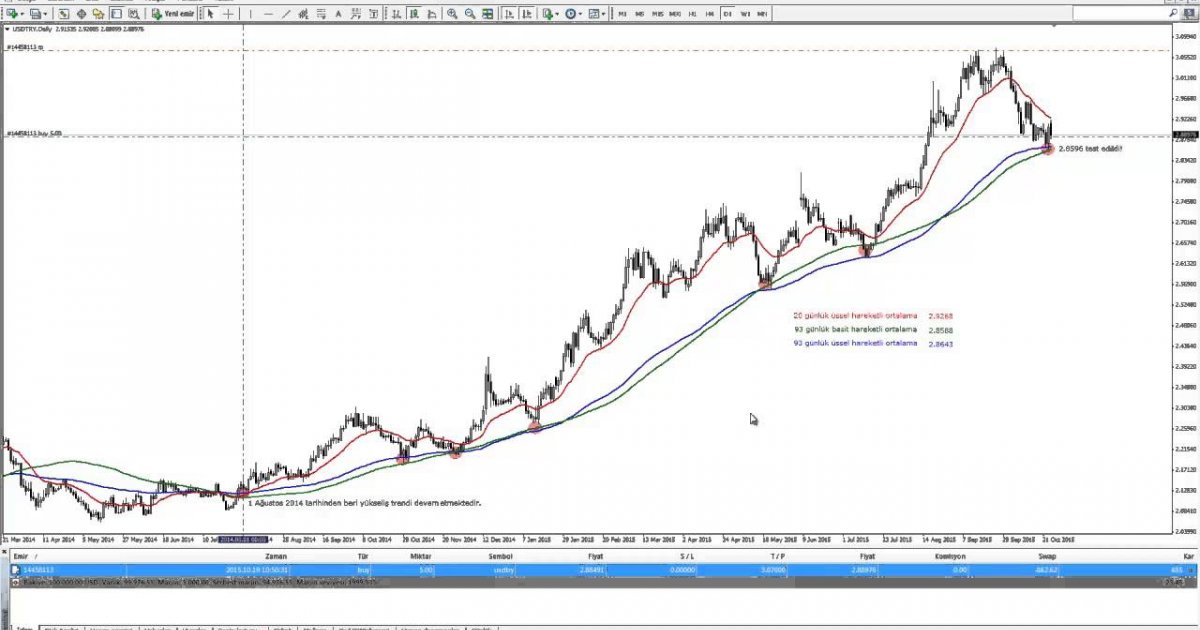
Task: Switch to candlestick chart display
Action: (414, 14)
